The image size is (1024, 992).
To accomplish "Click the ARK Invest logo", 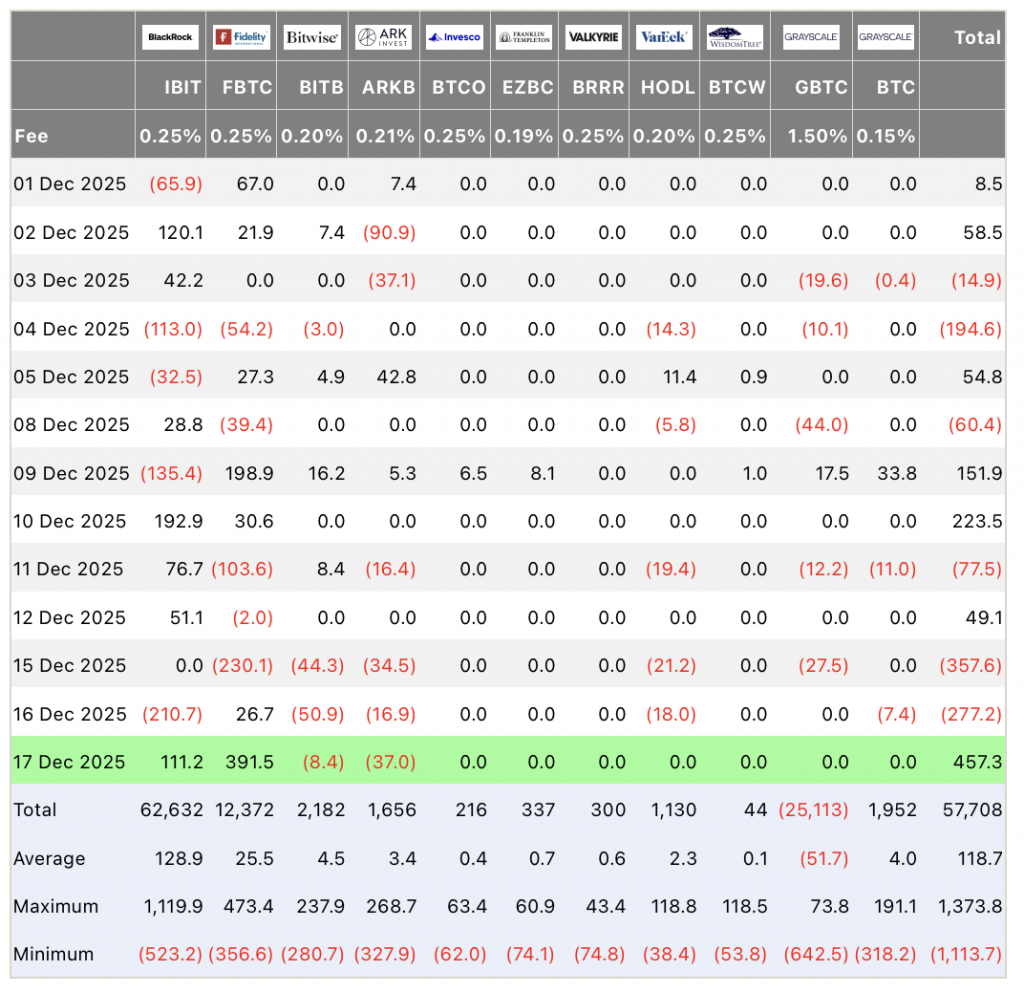I will click(x=383, y=37).
